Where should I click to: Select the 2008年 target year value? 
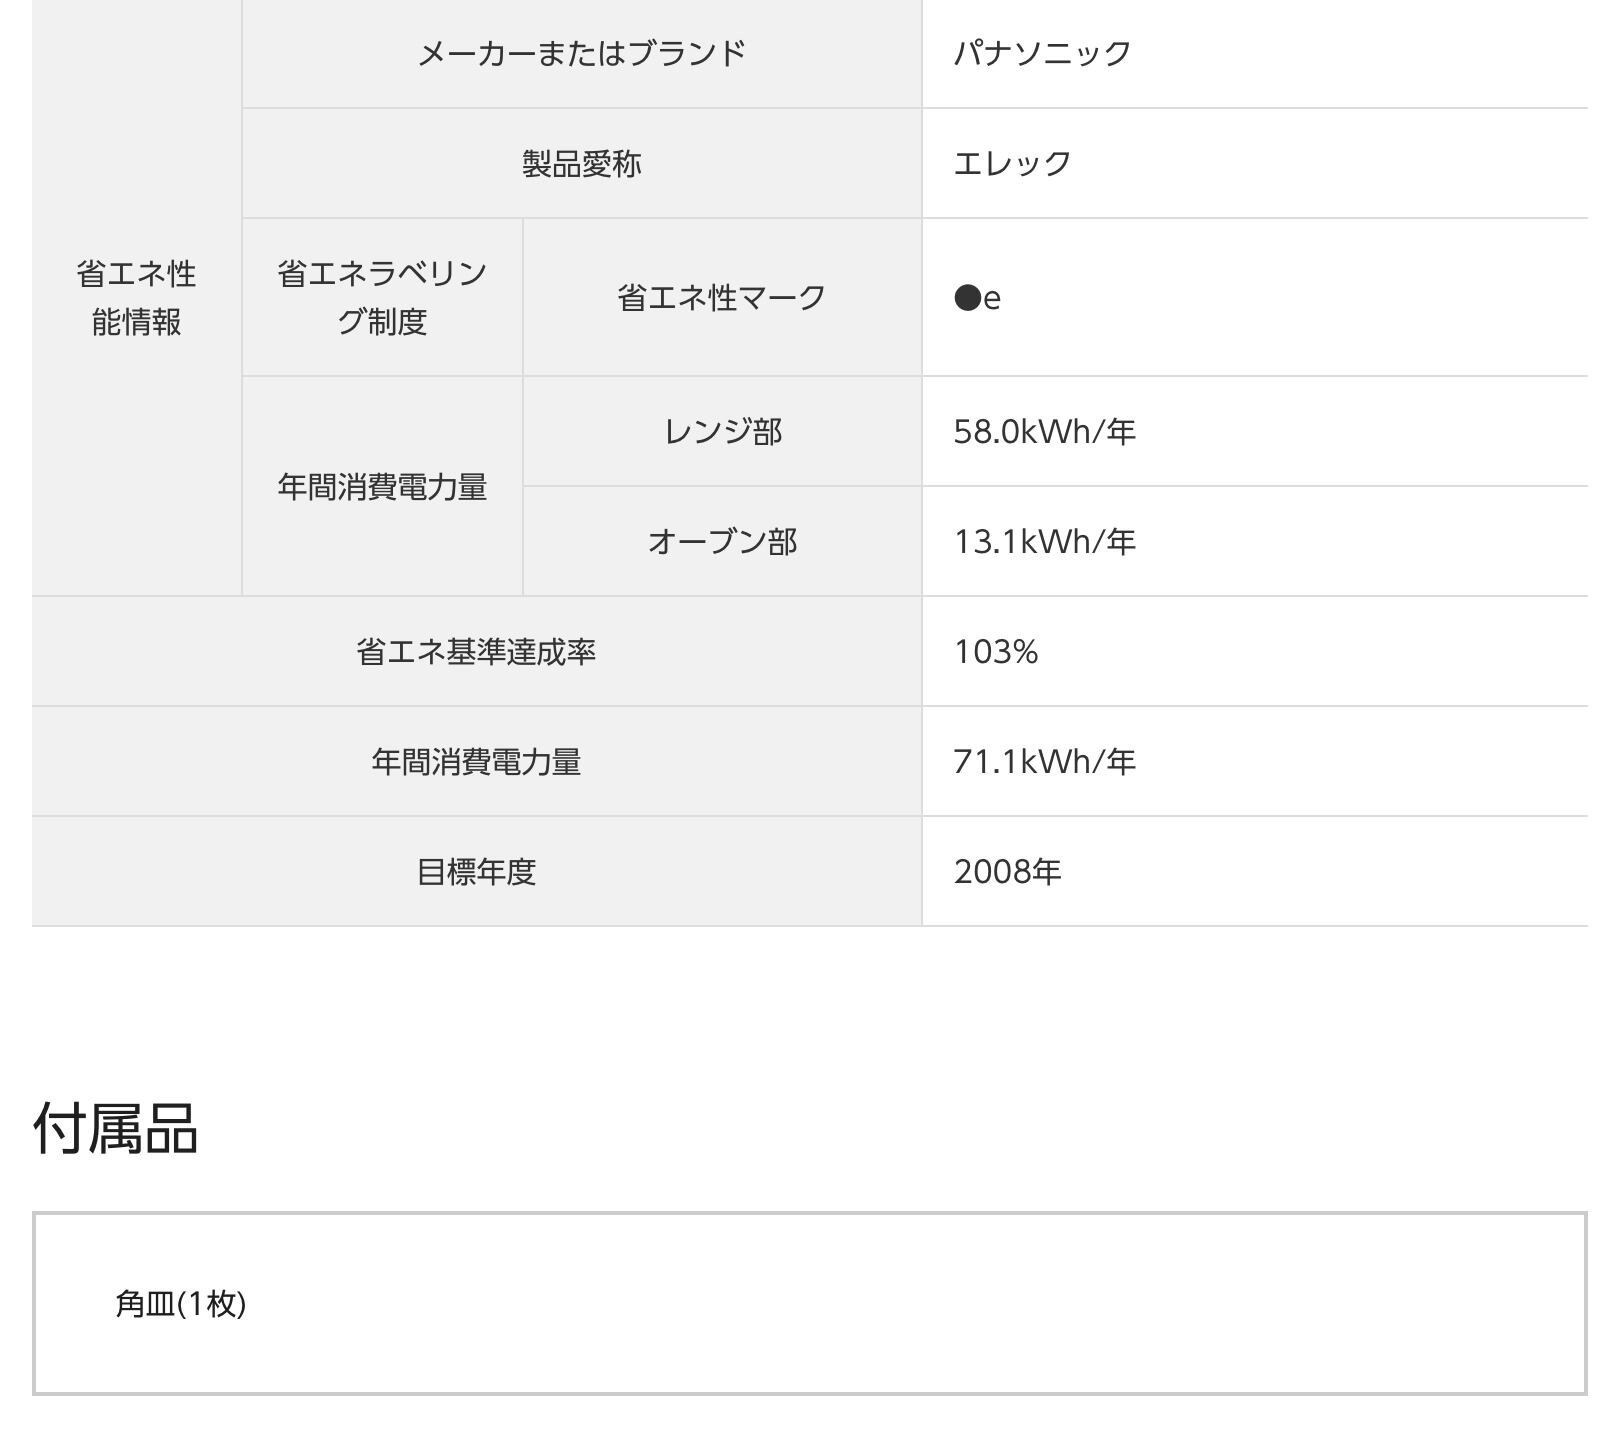(x=1007, y=871)
